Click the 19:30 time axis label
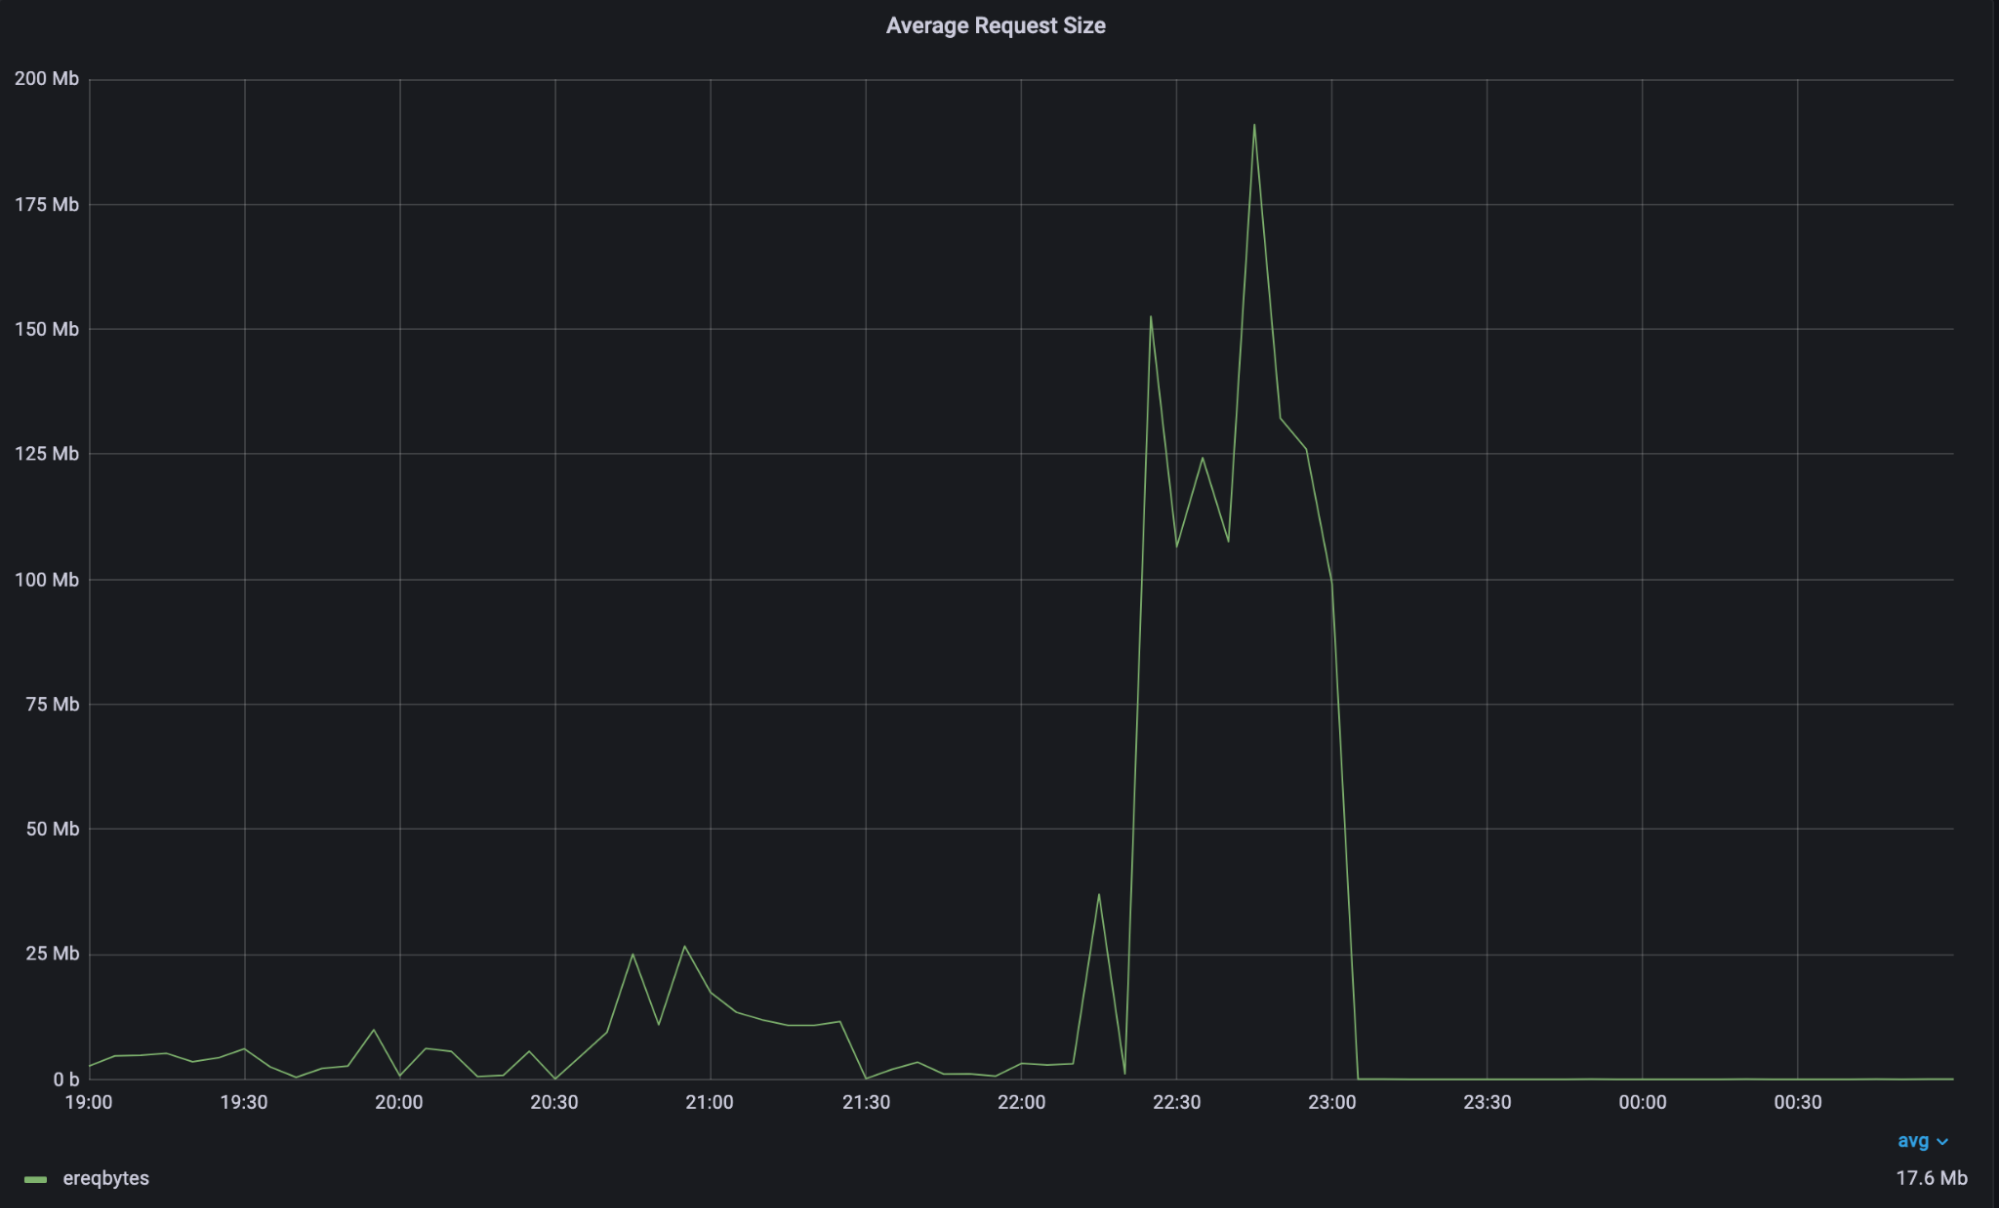Viewport: 1999px width, 1209px height. 244,1103
